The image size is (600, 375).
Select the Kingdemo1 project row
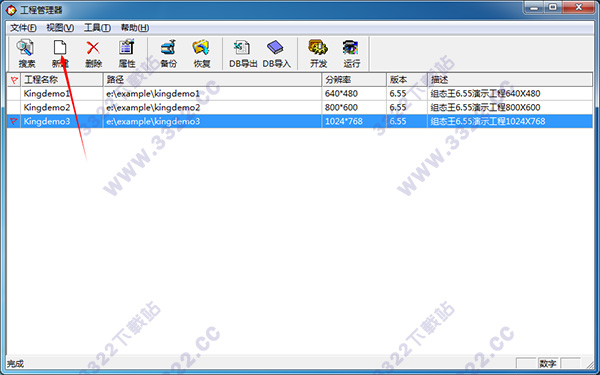tap(300, 94)
